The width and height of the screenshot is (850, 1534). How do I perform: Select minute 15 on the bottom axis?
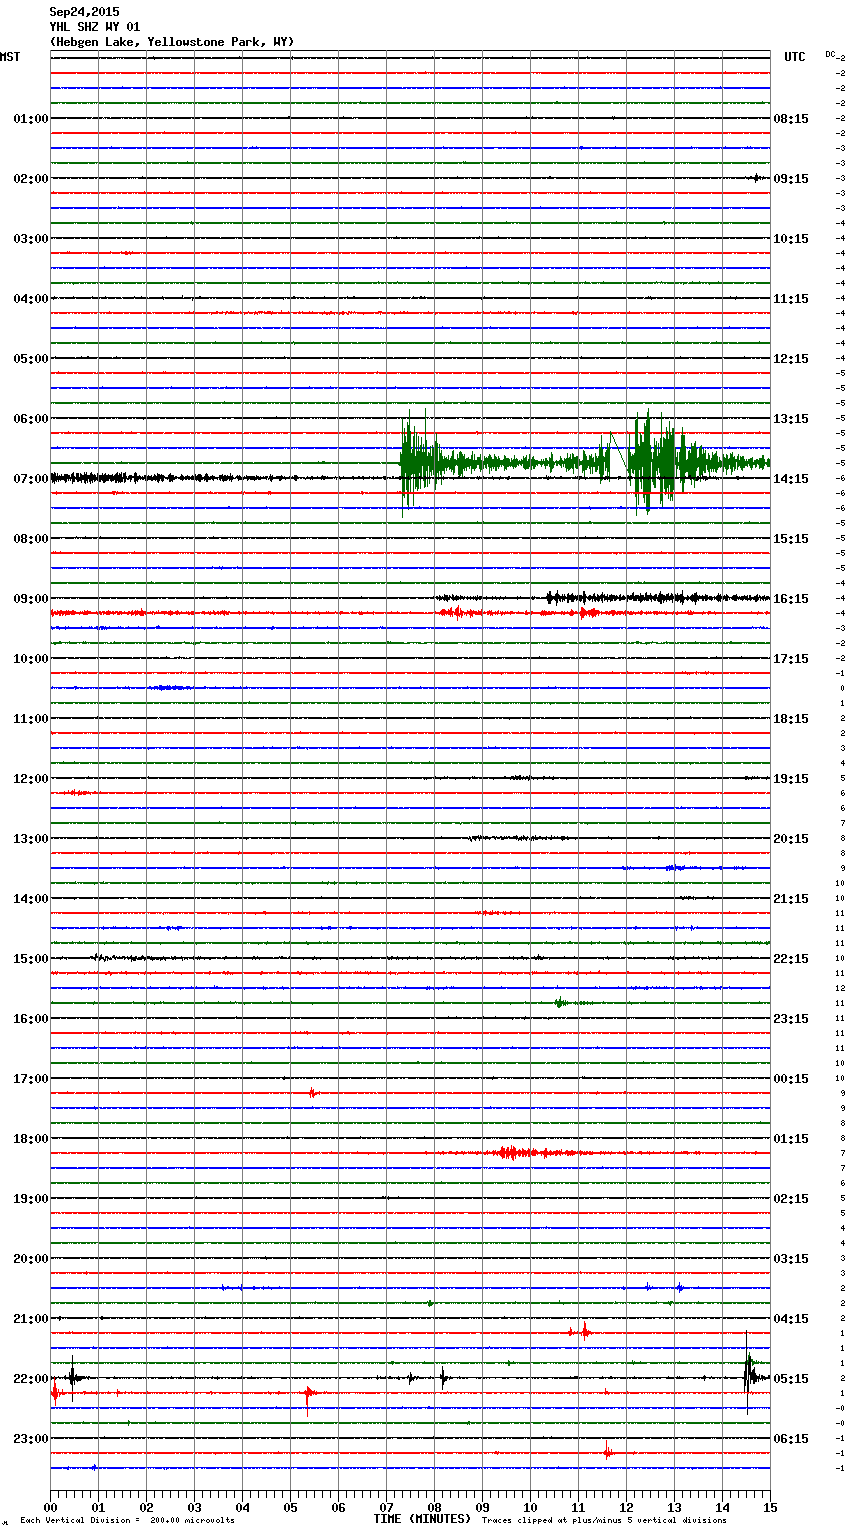[x=769, y=1508]
